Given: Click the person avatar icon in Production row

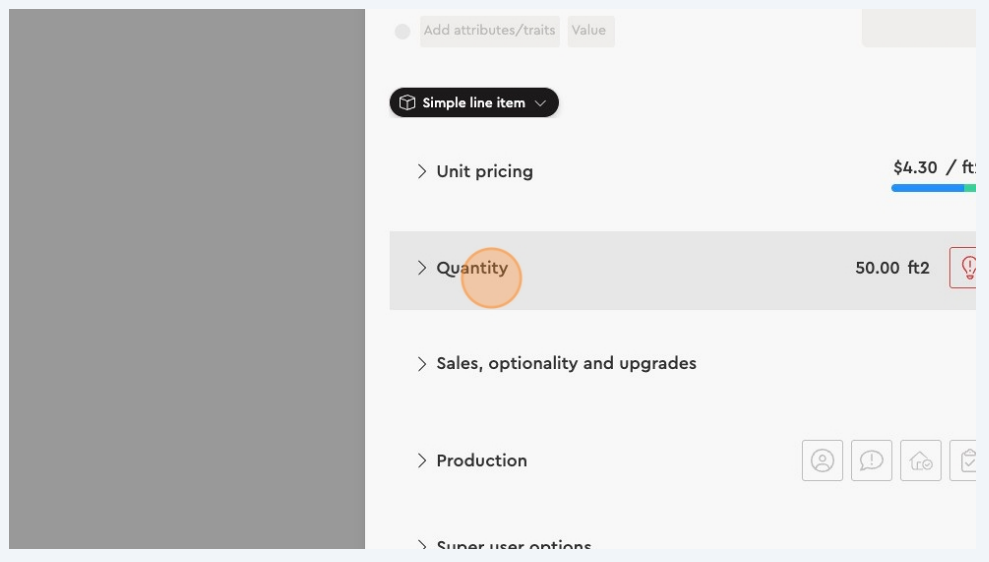Looking at the screenshot, I should (x=822, y=460).
